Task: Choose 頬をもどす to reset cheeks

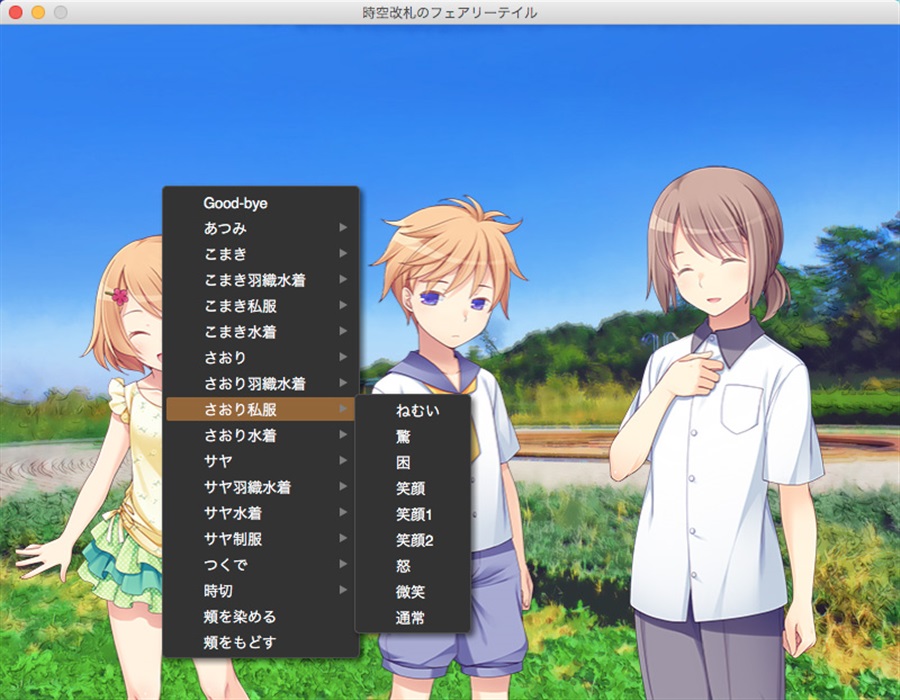Action: pos(261,642)
